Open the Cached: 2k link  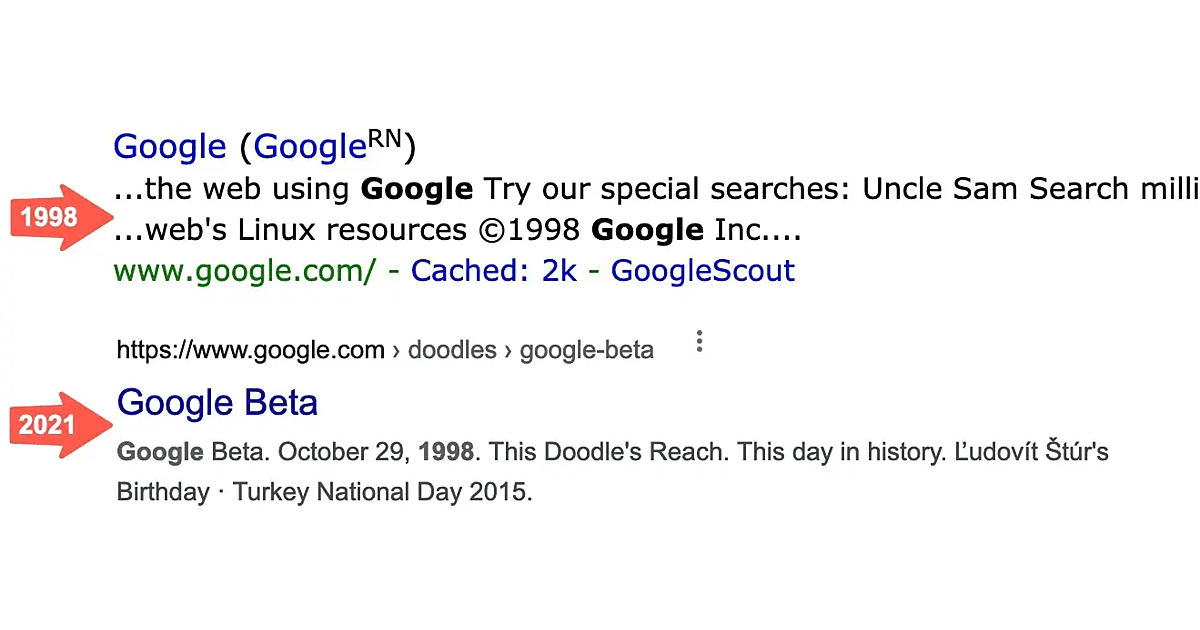click(x=494, y=270)
